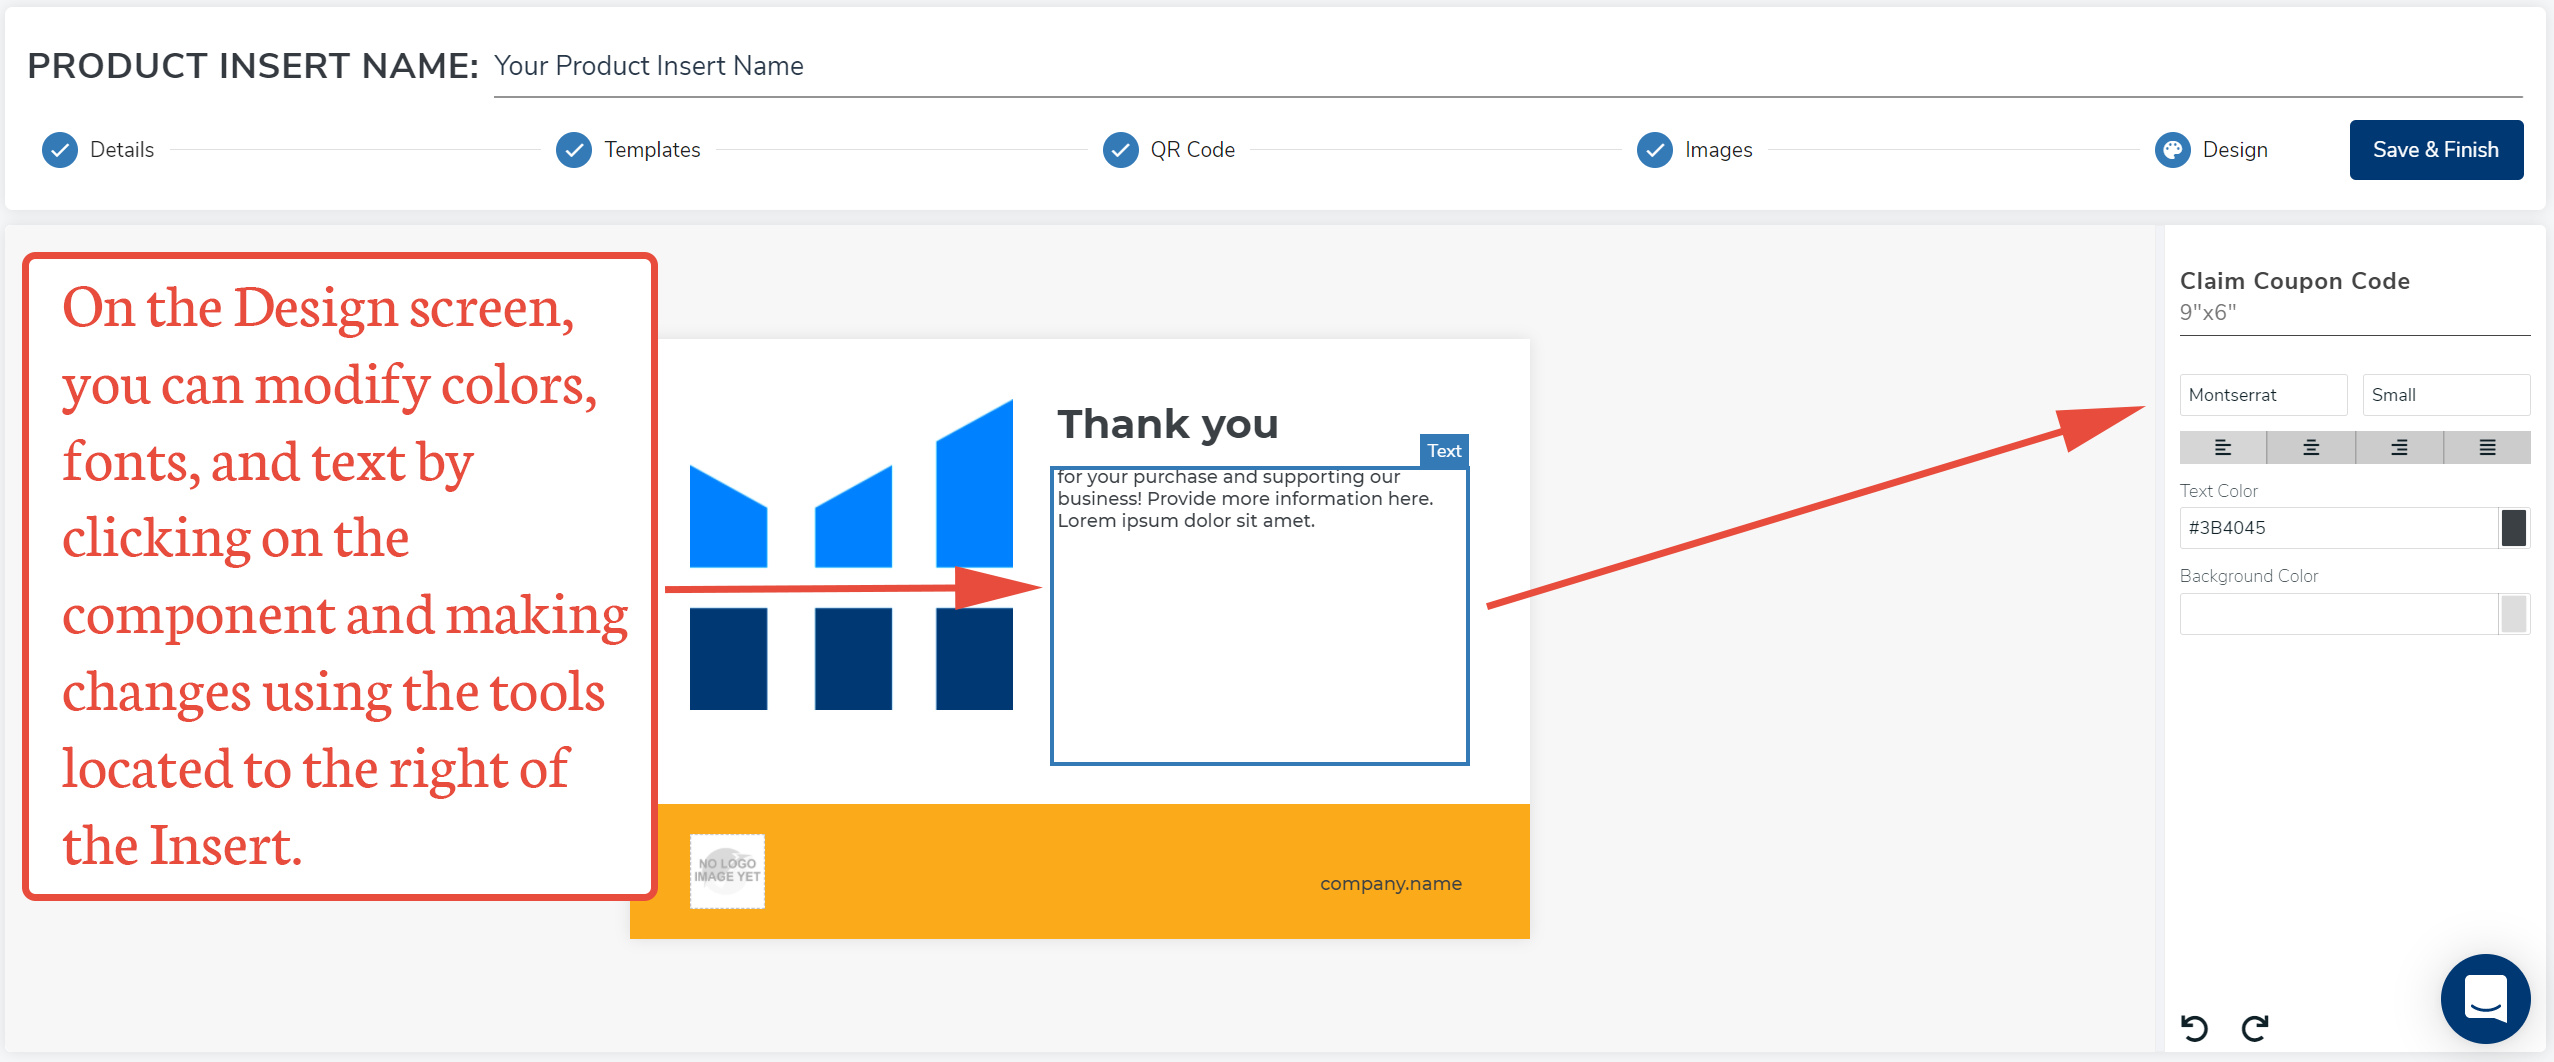Click the redo arrow icon
Viewport: 2554px width, 1062px height.
click(x=2255, y=1028)
